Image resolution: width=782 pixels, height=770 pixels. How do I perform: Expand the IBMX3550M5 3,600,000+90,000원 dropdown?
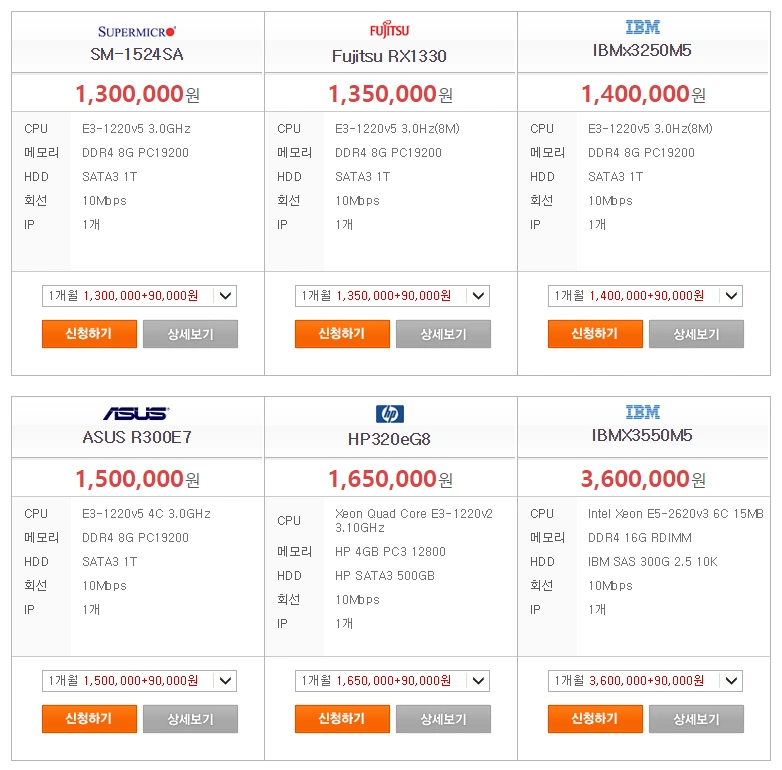click(645, 681)
